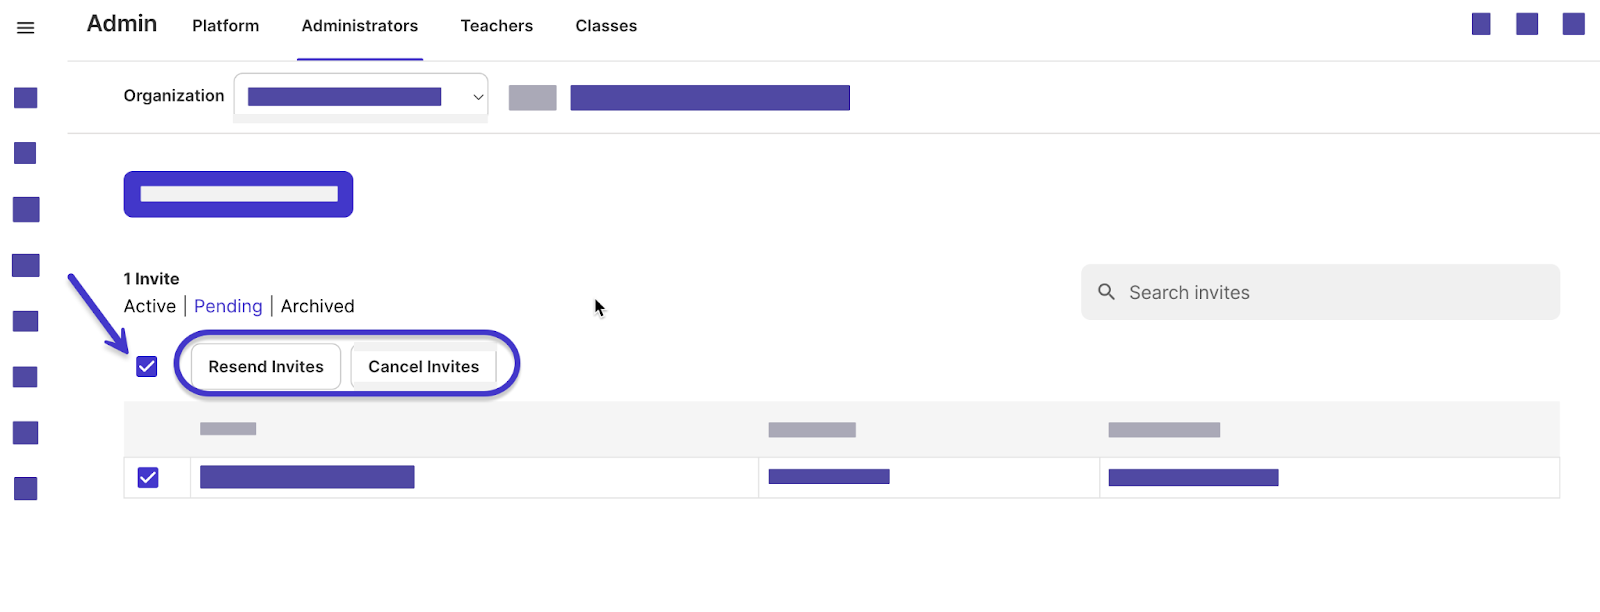Image resolution: width=1600 pixels, height=612 pixels.
Task: Click the rightmost top-right header icon
Action: 1573,24
